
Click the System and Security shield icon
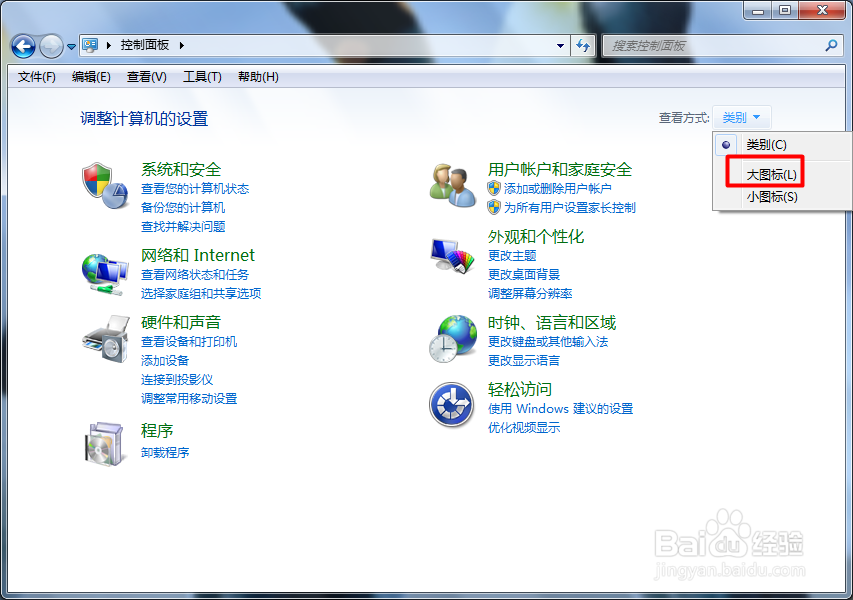[105, 185]
